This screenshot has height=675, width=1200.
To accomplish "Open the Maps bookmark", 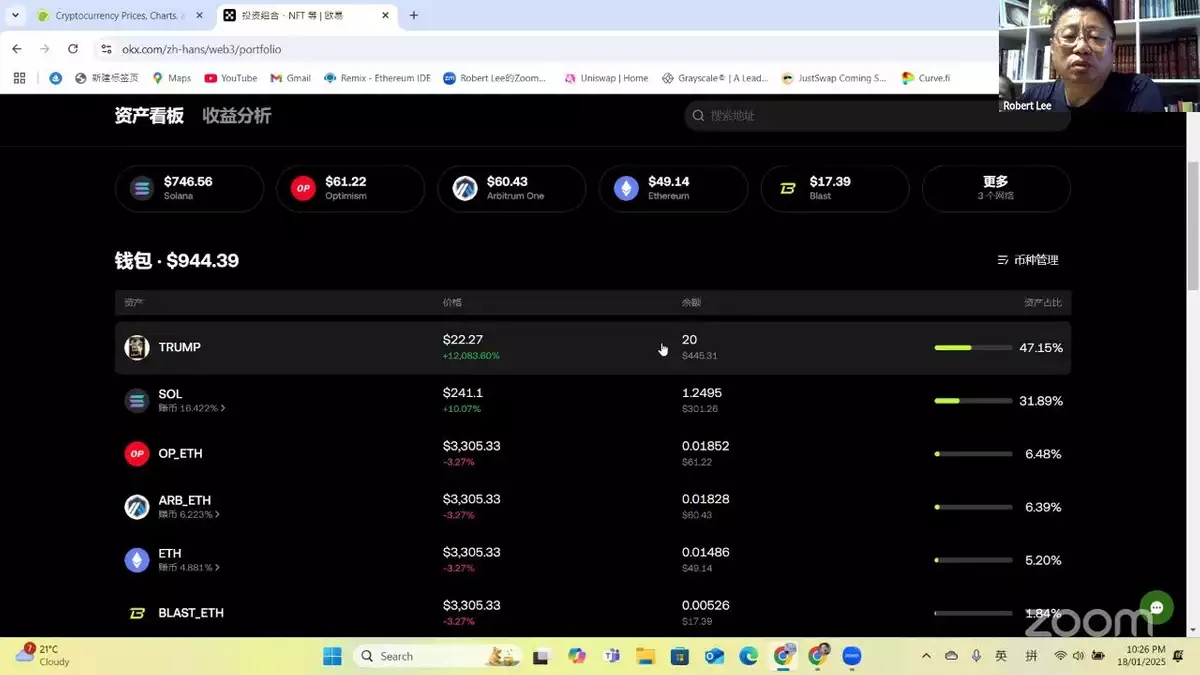I will [x=172, y=78].
